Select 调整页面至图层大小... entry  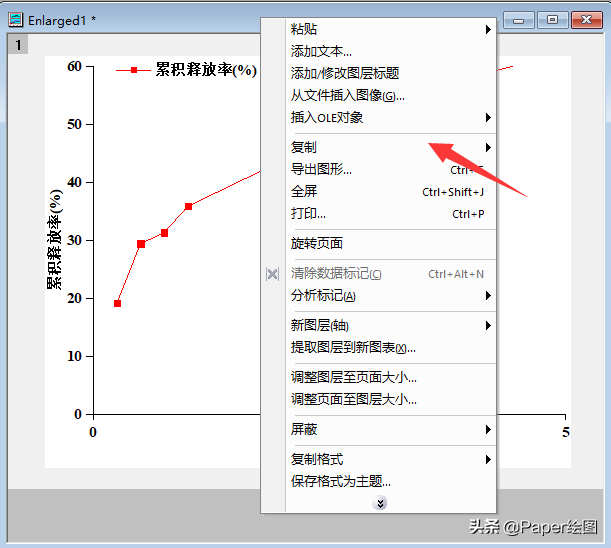(x=390, y=400)
